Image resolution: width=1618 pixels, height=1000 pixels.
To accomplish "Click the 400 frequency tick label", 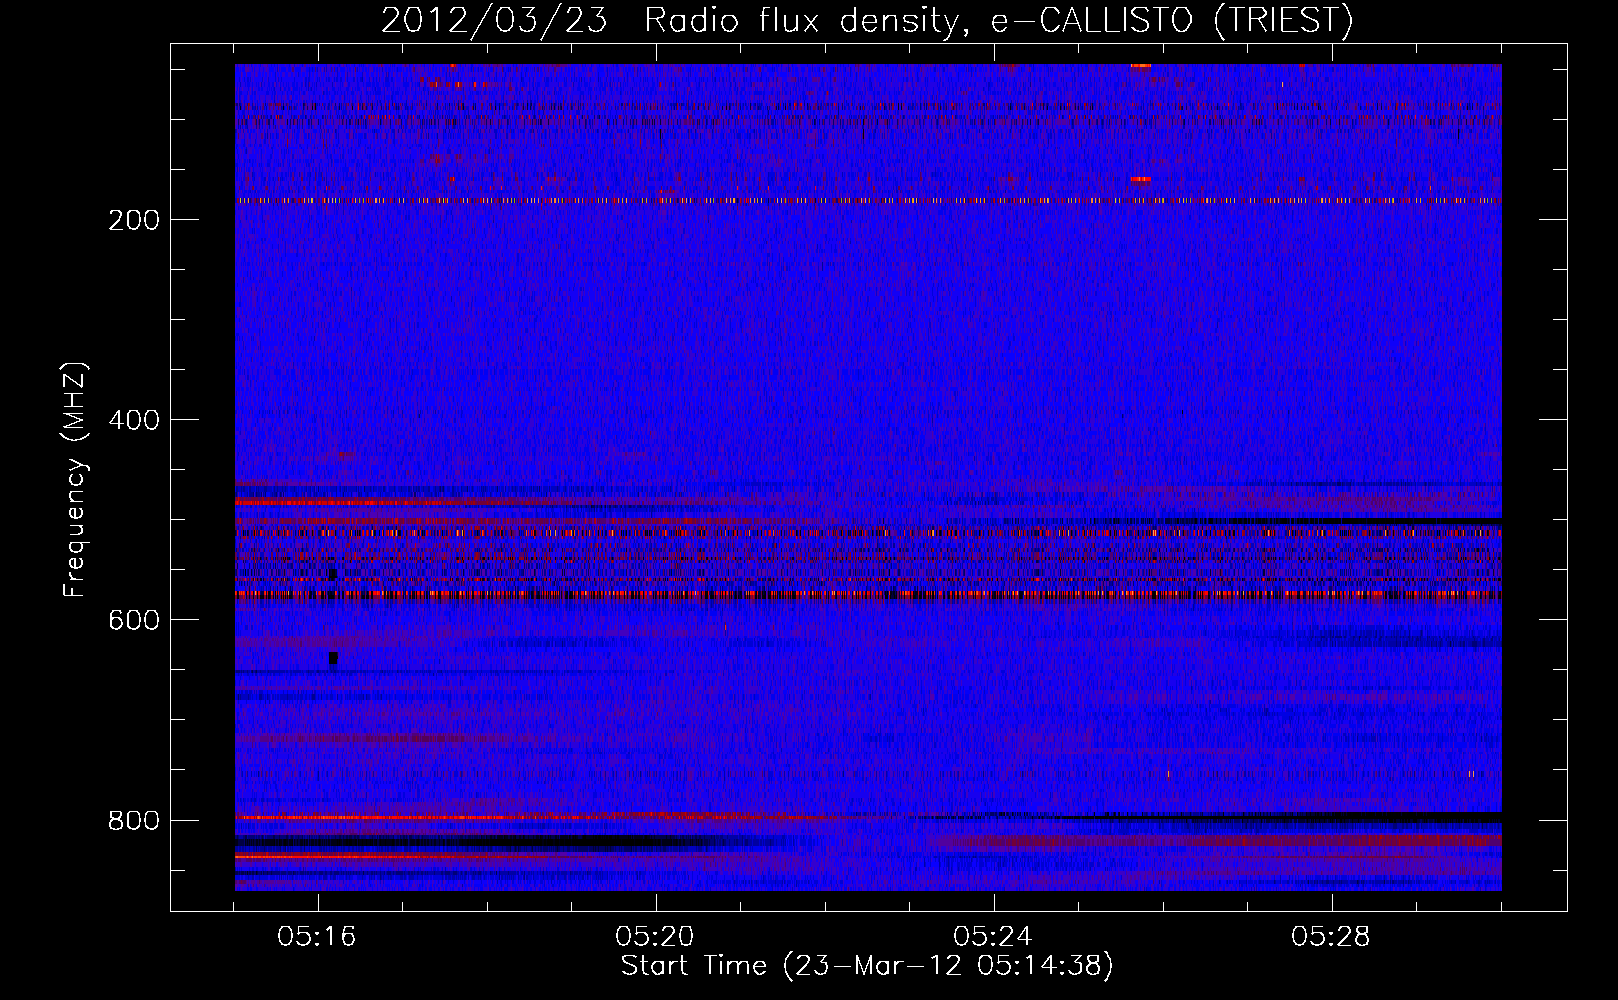I will coord(134,420).
